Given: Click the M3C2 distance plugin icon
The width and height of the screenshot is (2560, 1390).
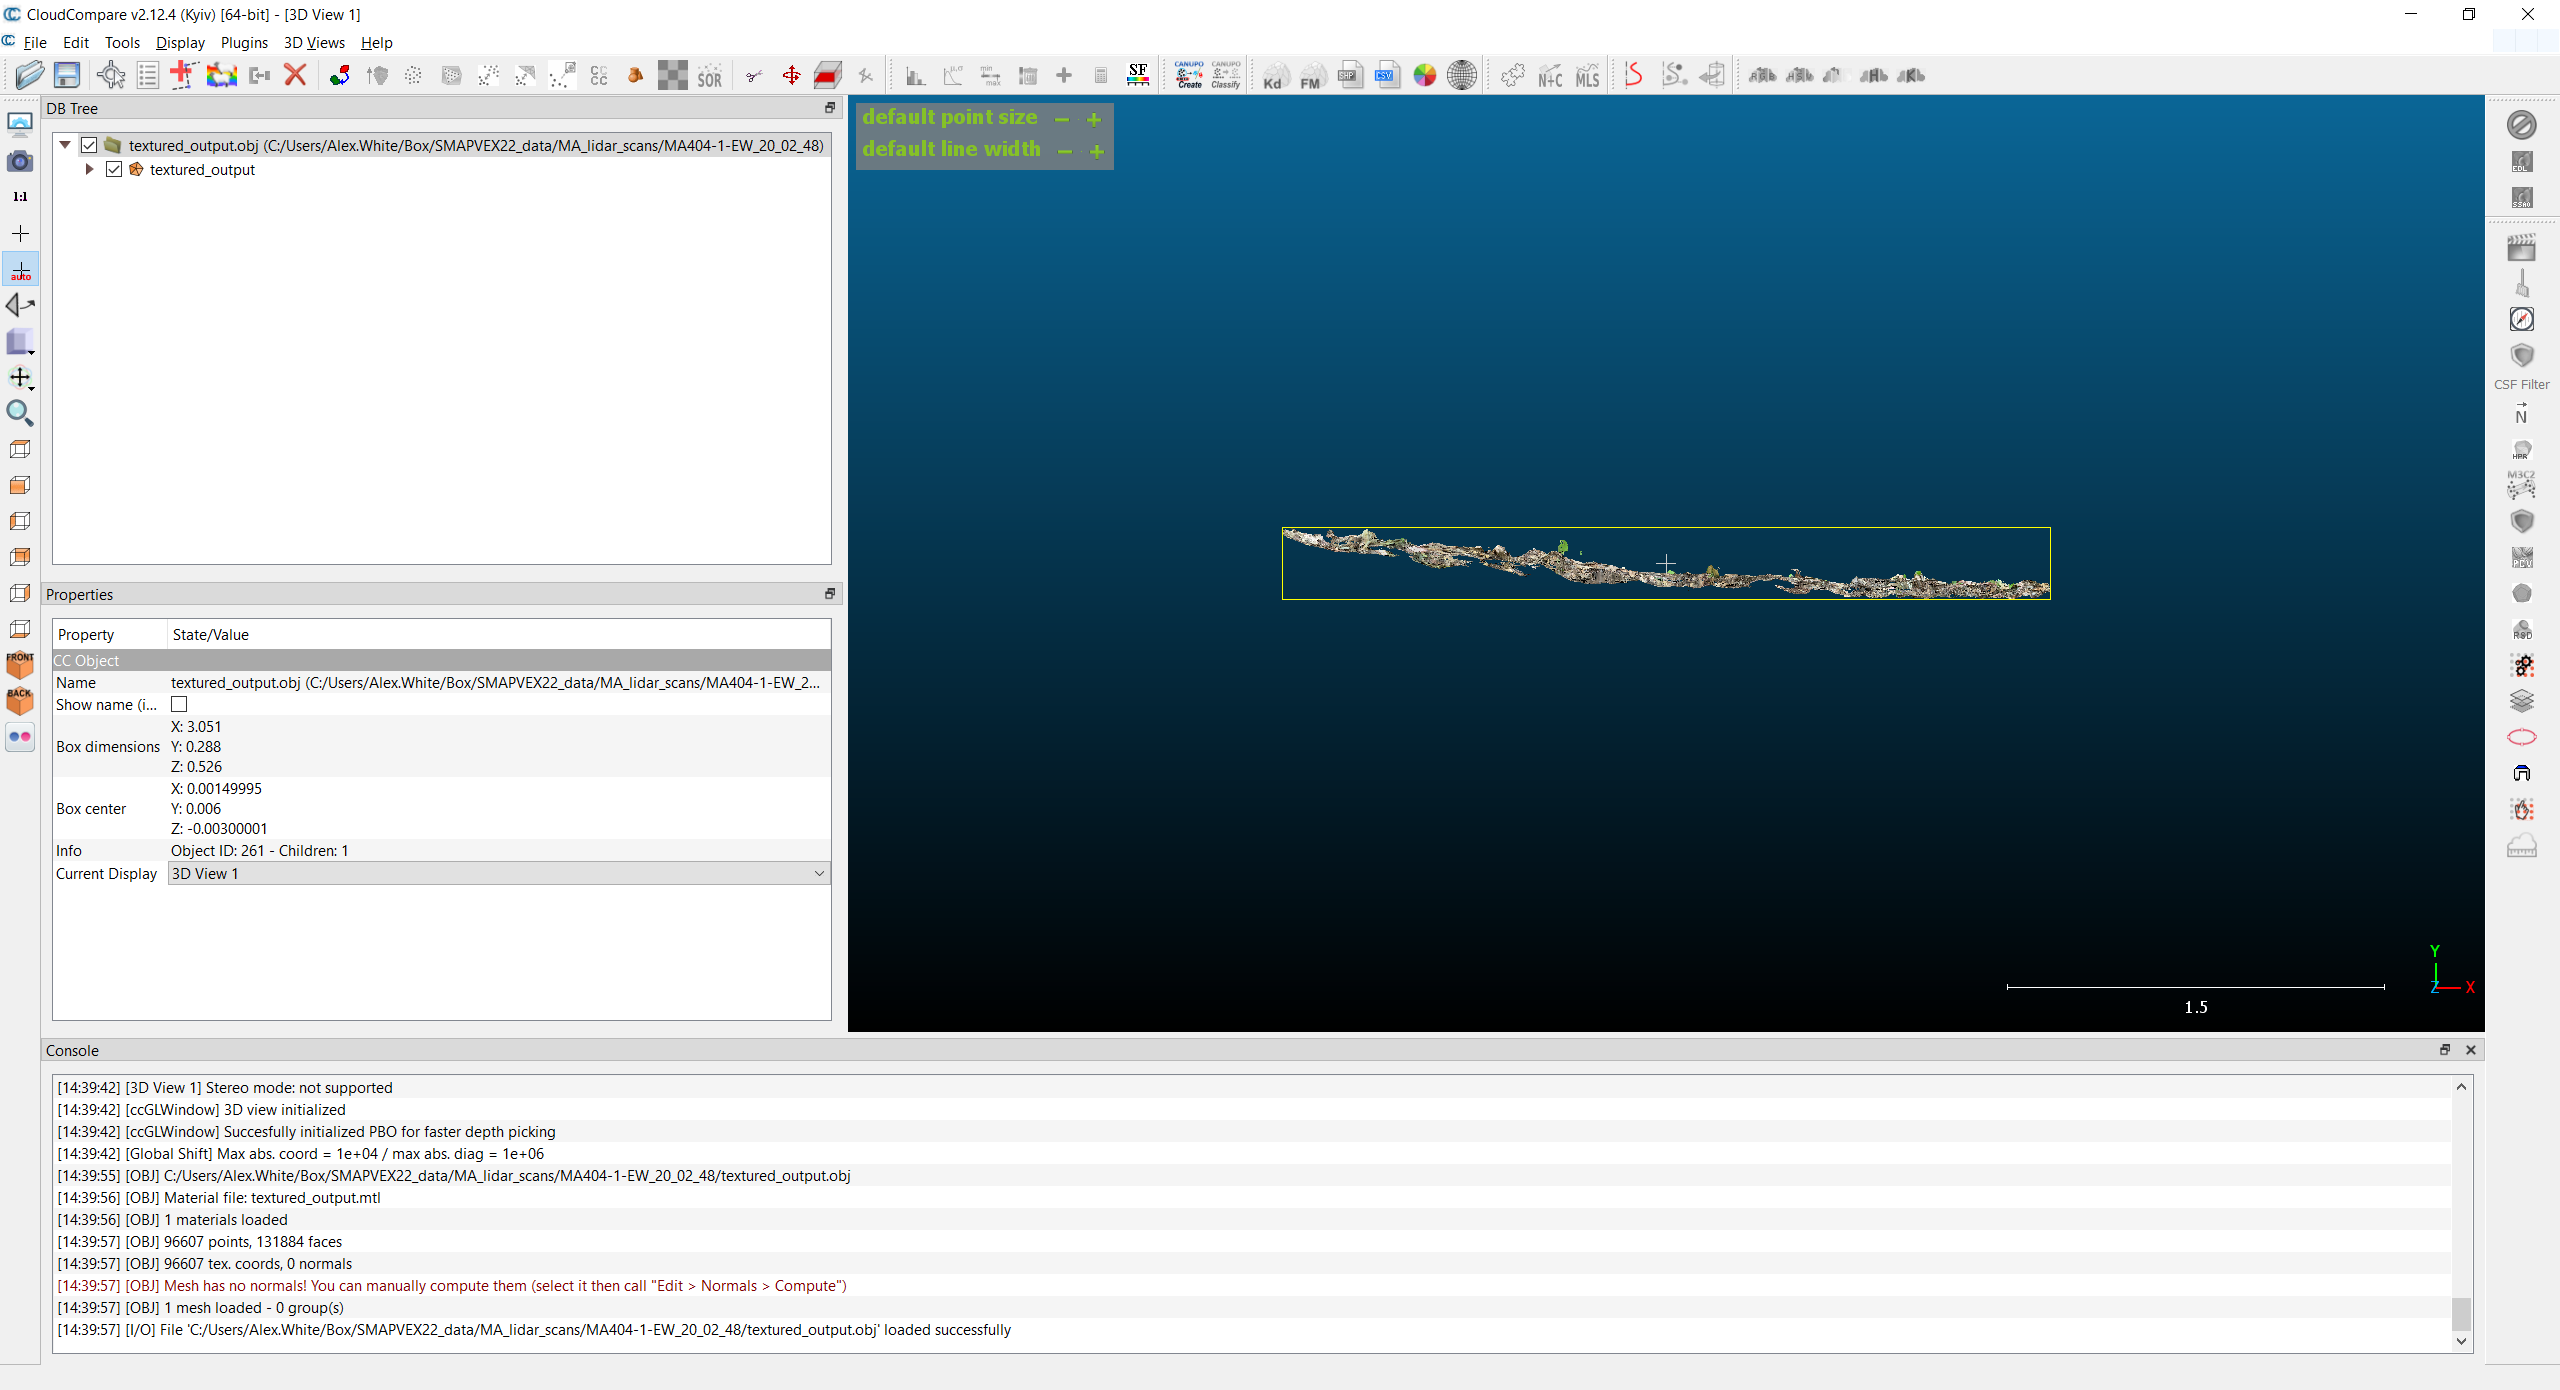Looking at the screenshot, I should [x=2522, y=485].
